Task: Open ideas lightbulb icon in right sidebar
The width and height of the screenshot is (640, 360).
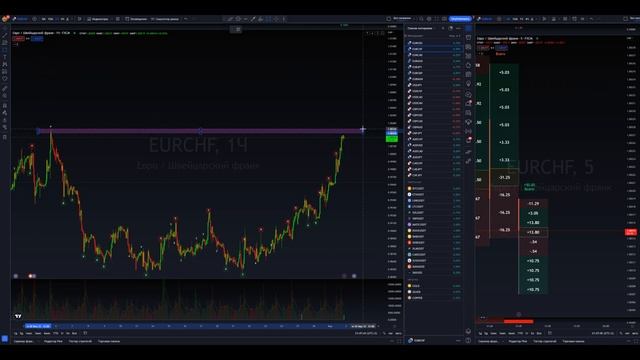Action: tap(469, 84)
